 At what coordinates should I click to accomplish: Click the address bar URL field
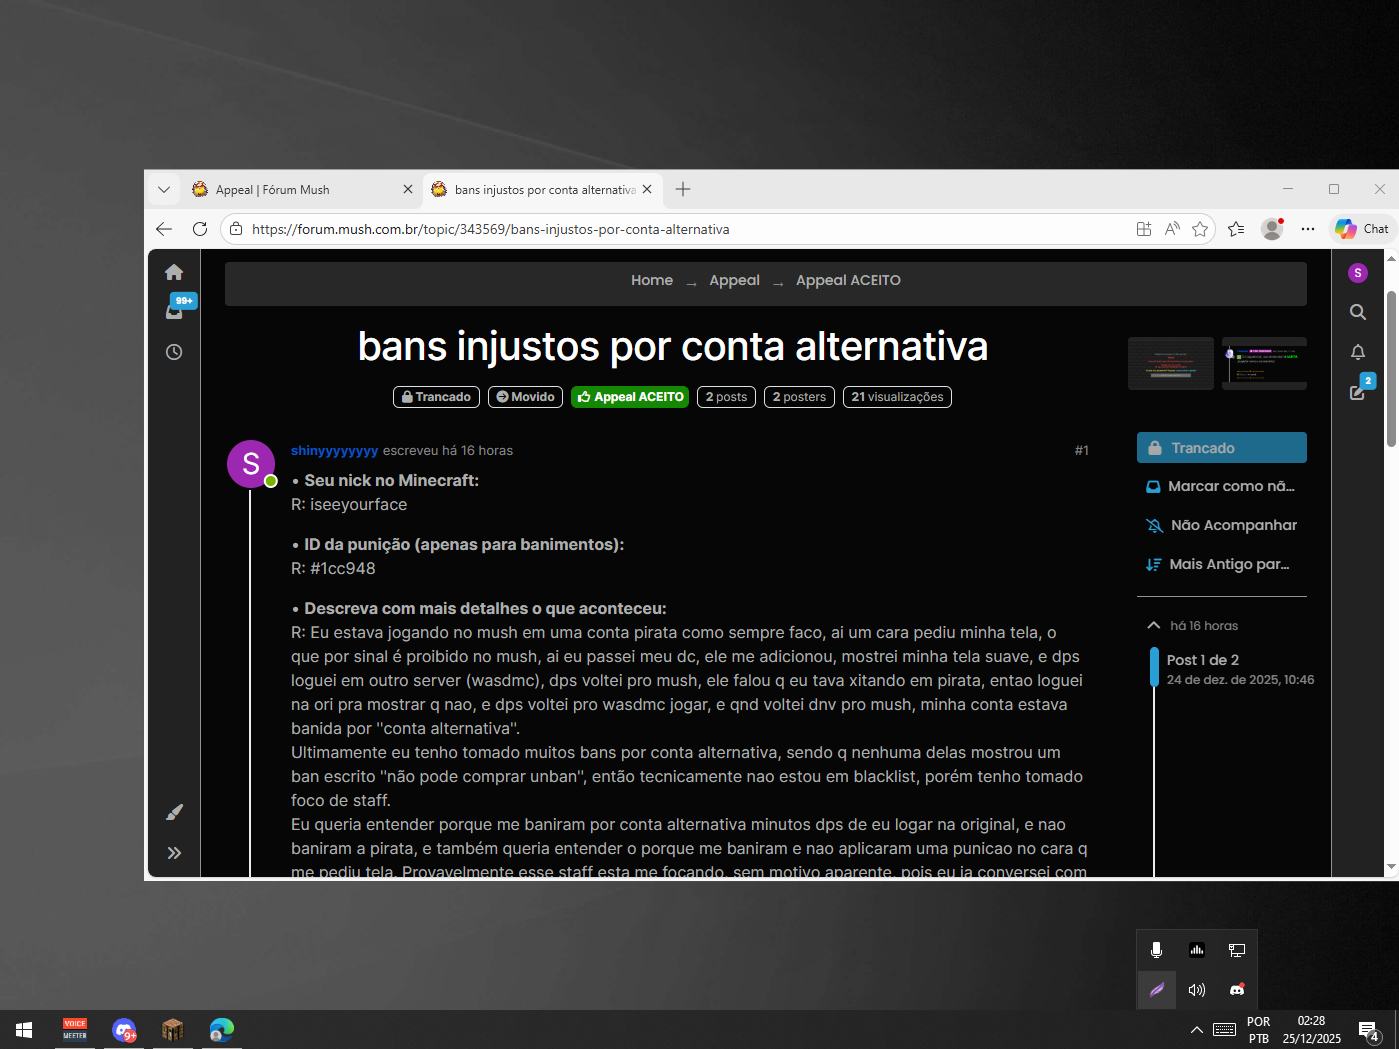[690, 229]
